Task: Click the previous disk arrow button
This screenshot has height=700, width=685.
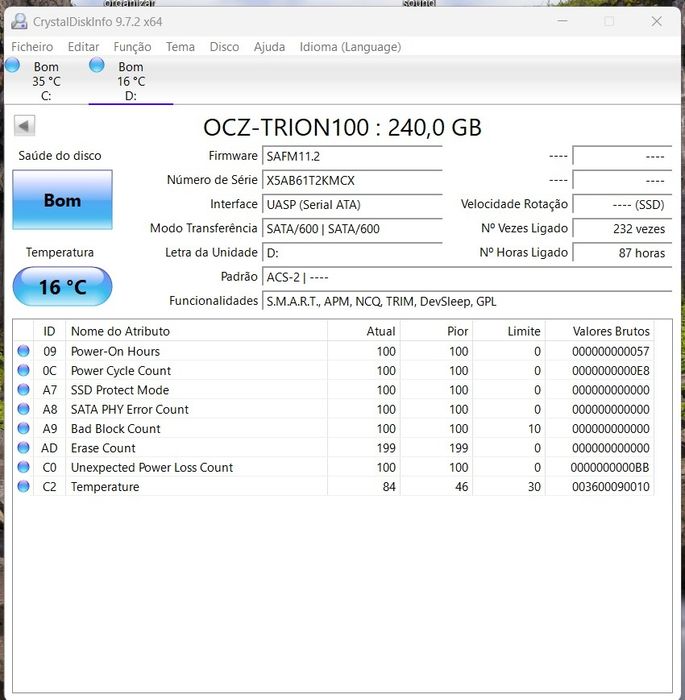Action: coord(24,126)
